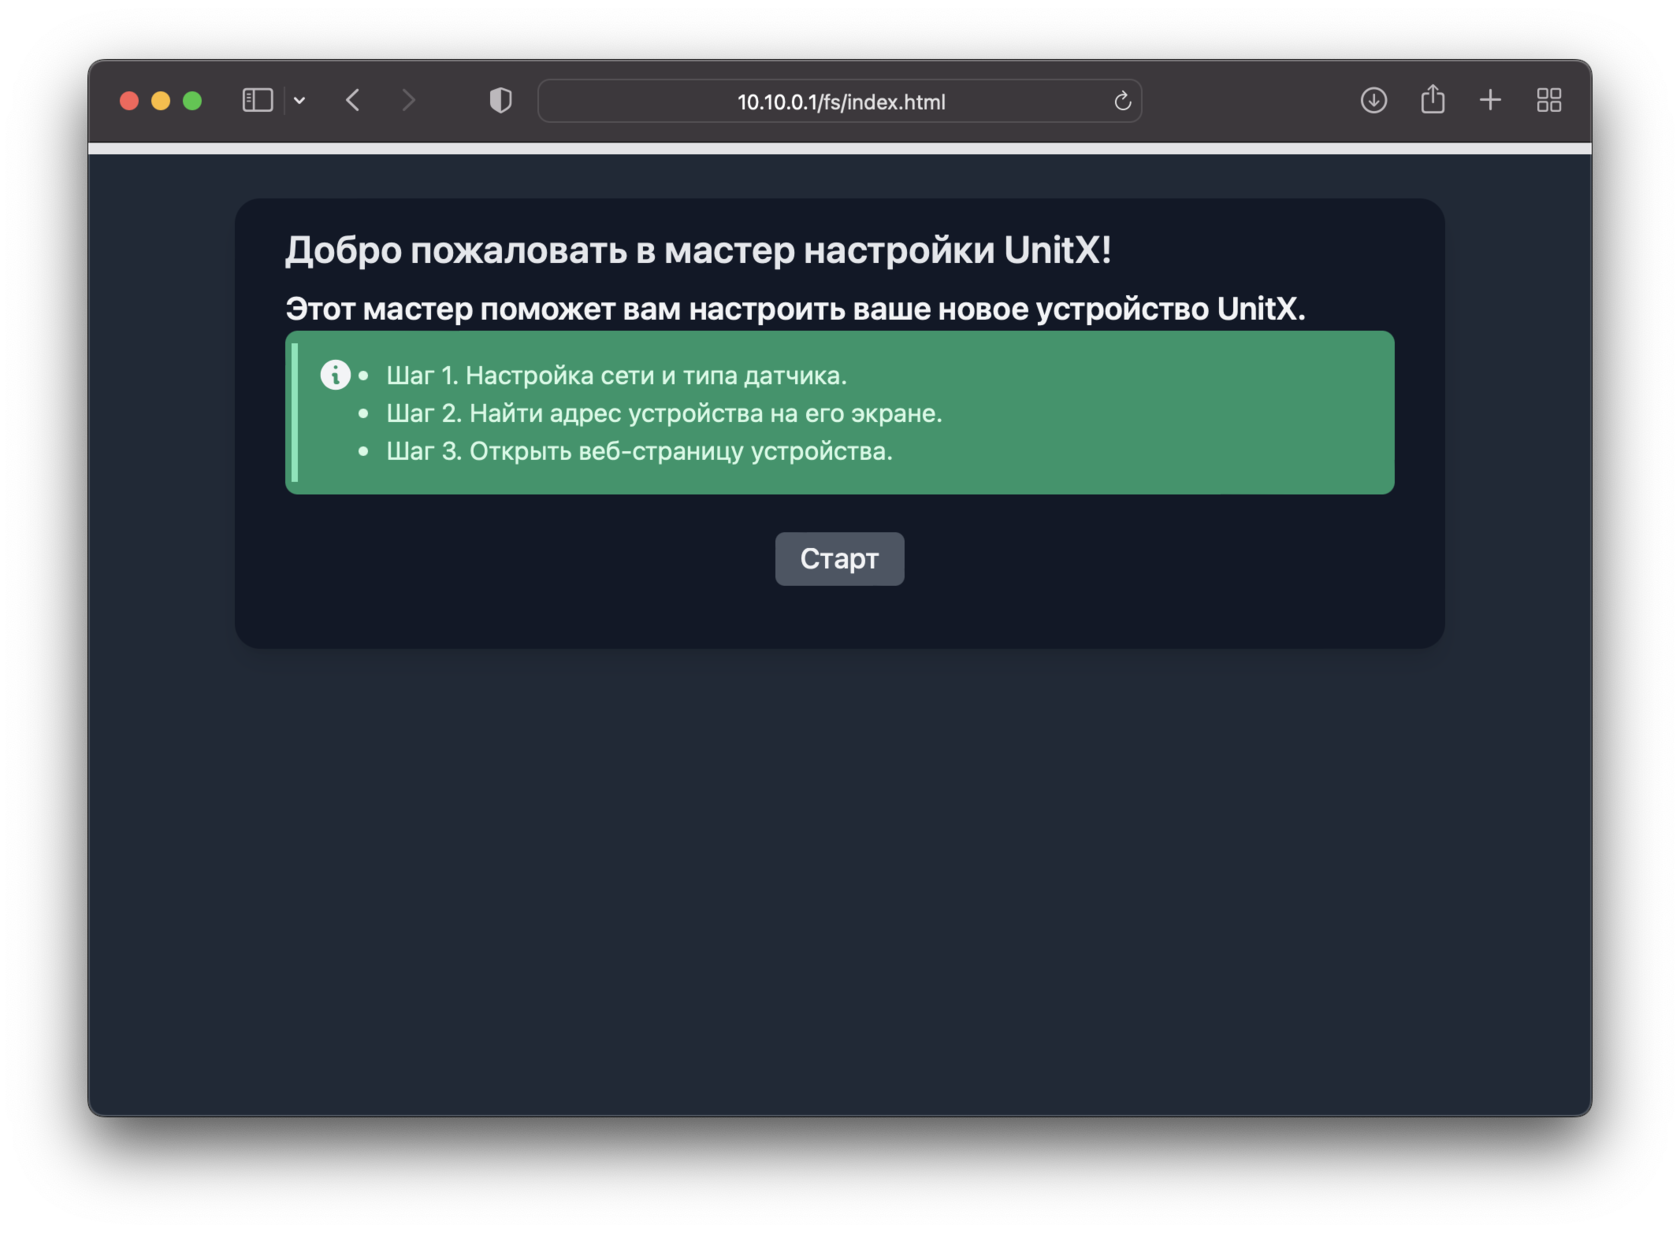Click the Шаг 3 web page step
The width and height of the screenshot is (1680, 1233).
(640, 451)
